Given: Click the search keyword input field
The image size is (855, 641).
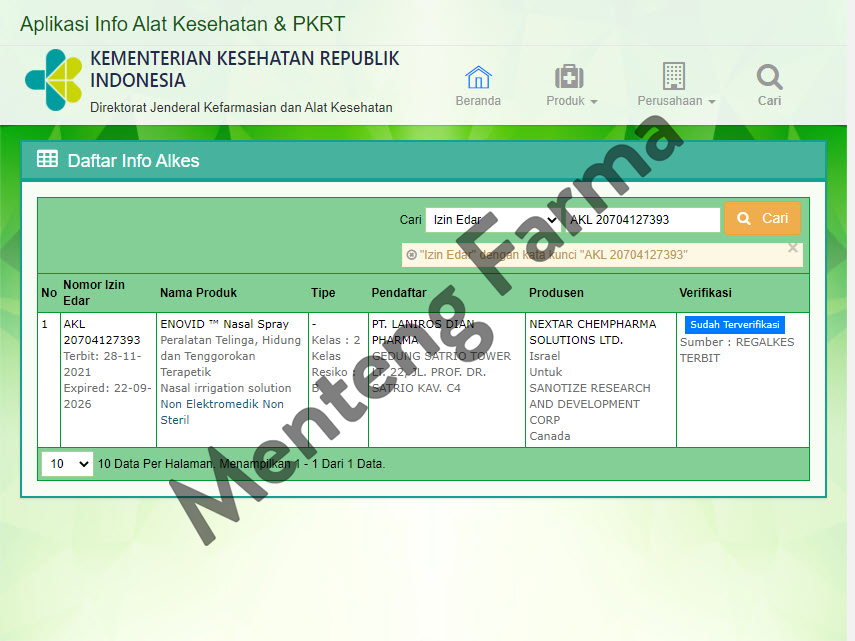Looking at the screenshot, I should point(643,220).
